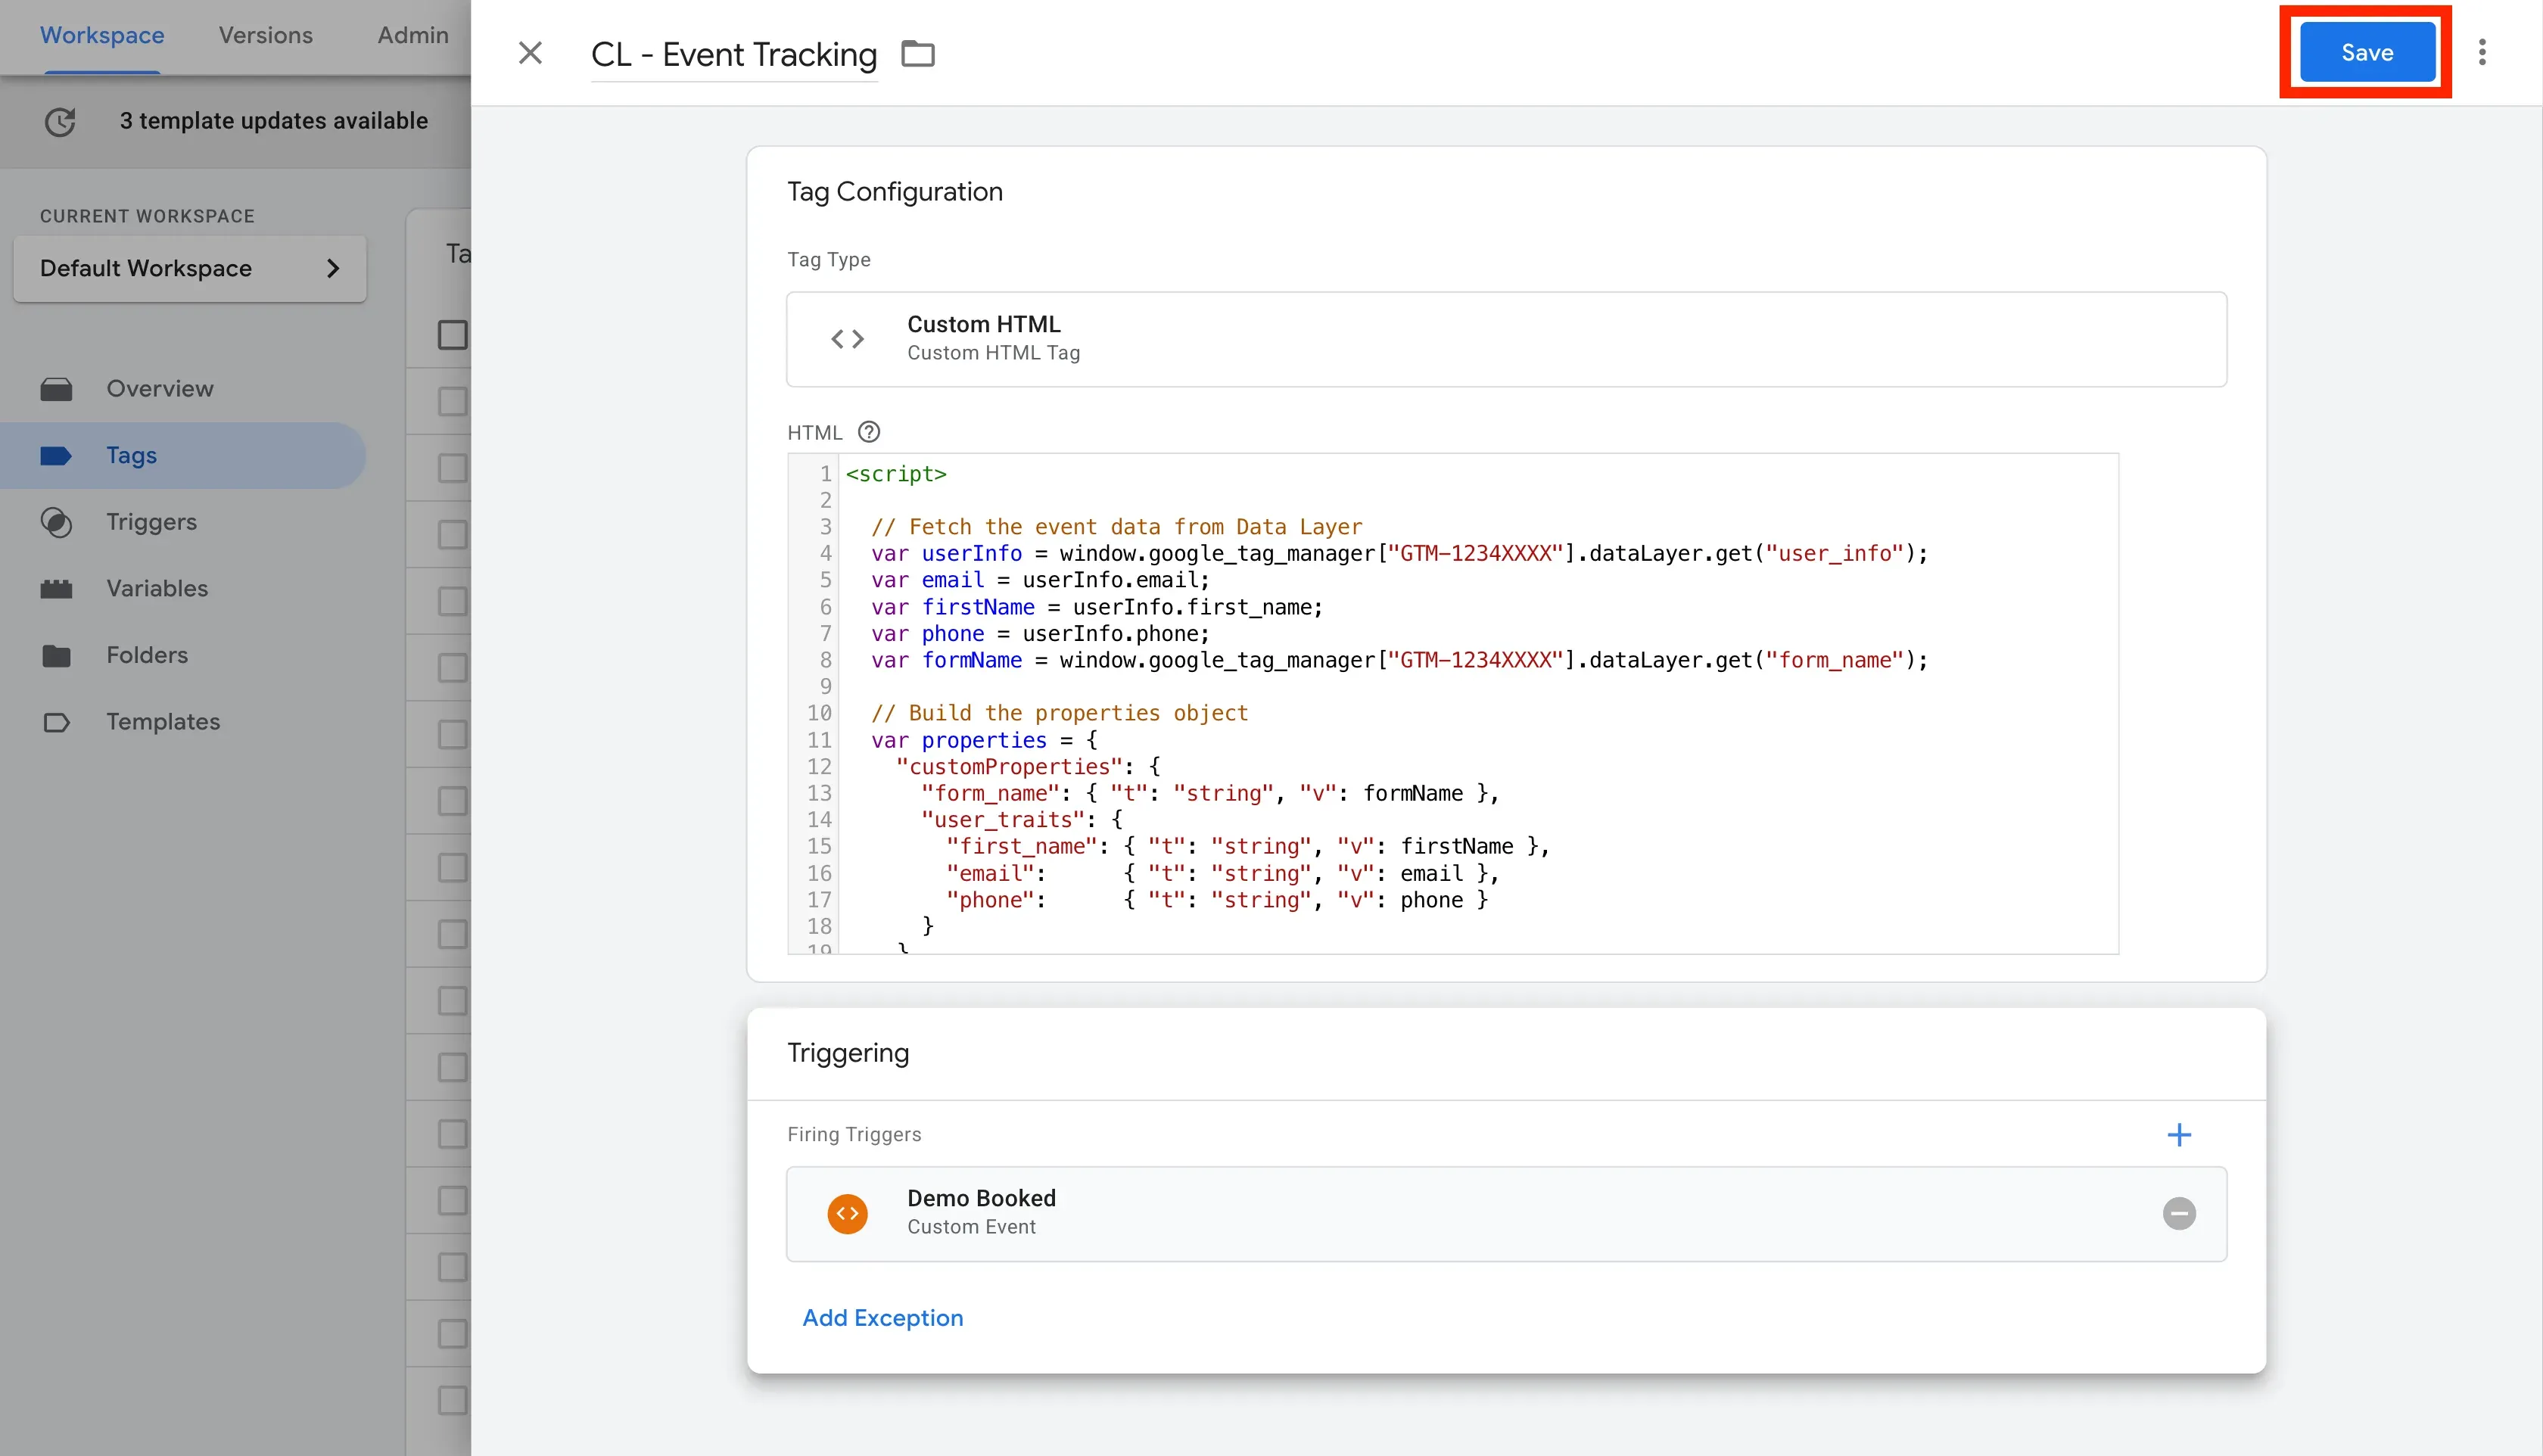Screen dimensions: 2543x1456
Task: Go to Overview in the sidebar
Action: [160, 389]
